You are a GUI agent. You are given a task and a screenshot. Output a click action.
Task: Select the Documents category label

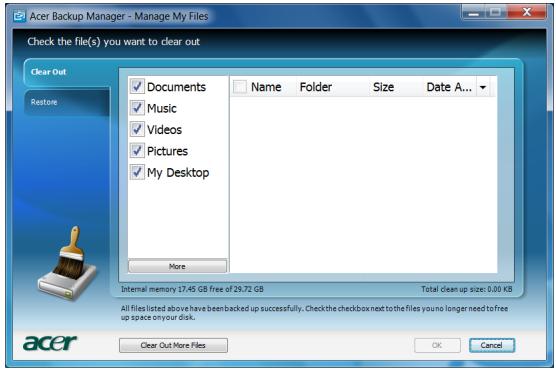pos(176,87)
